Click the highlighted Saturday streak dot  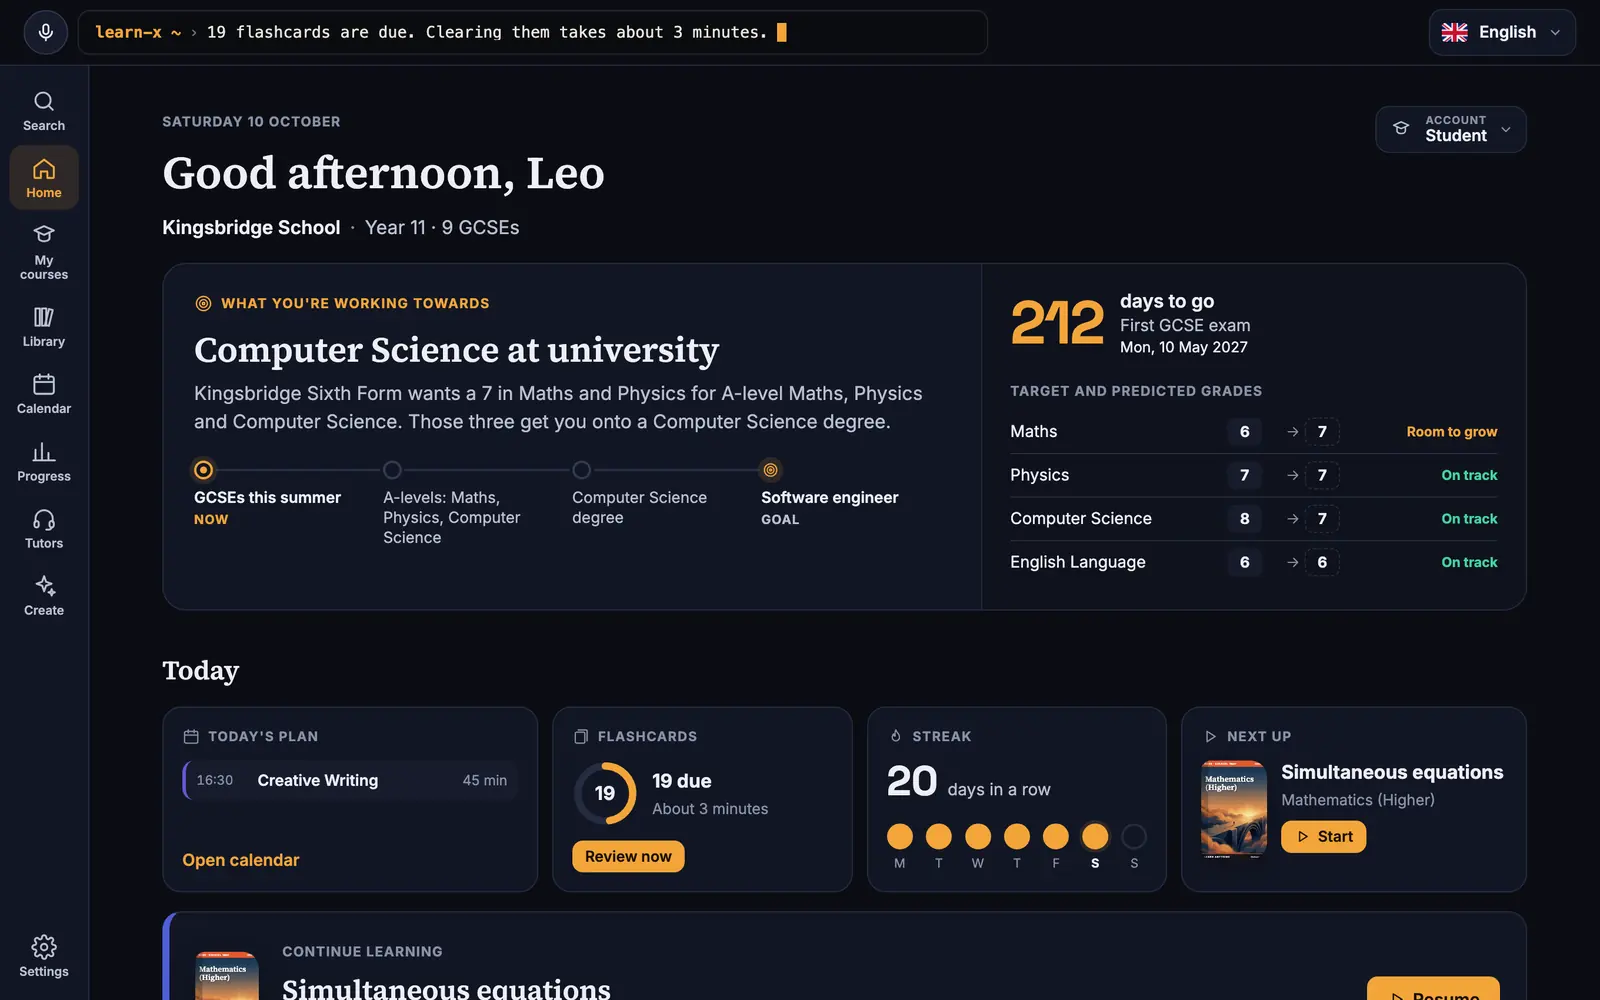(x=1095, y=836)
